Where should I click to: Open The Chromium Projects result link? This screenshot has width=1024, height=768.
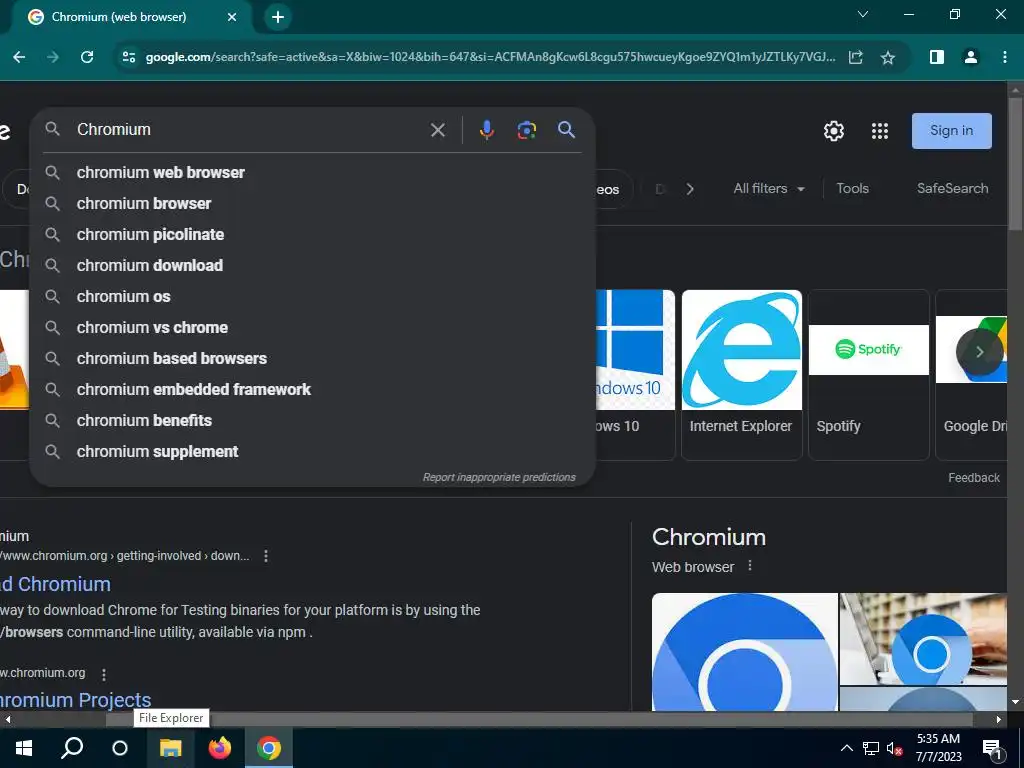pos(75,700)
